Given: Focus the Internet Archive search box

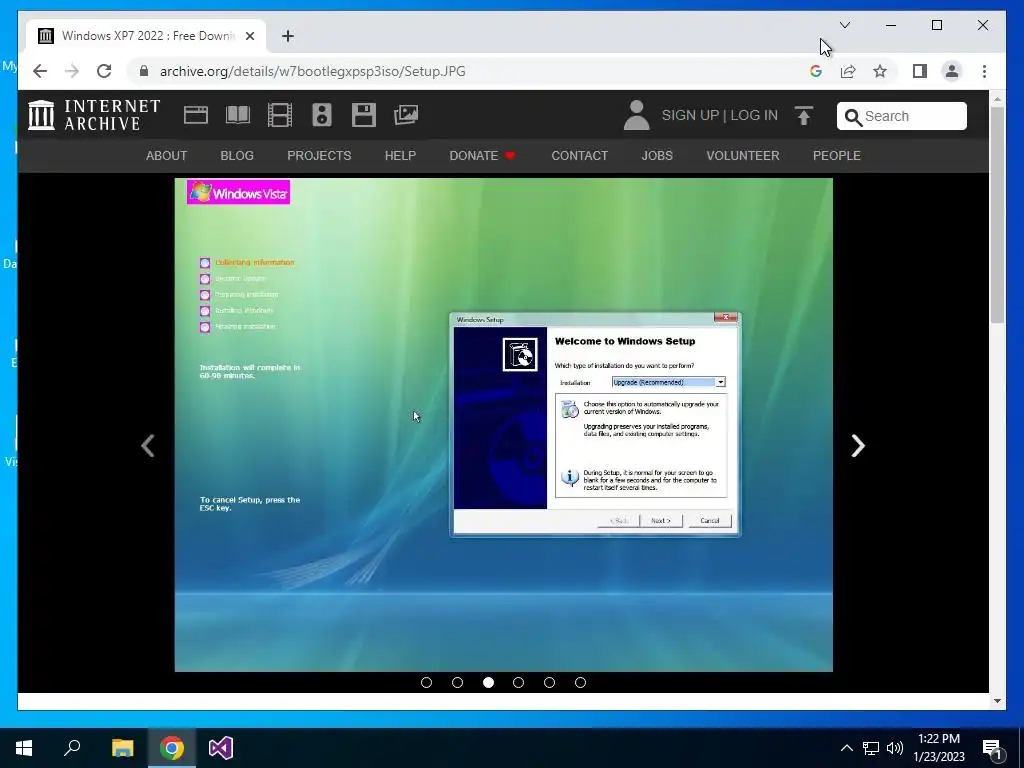Looking at the screenshot, I should point(902,116).
